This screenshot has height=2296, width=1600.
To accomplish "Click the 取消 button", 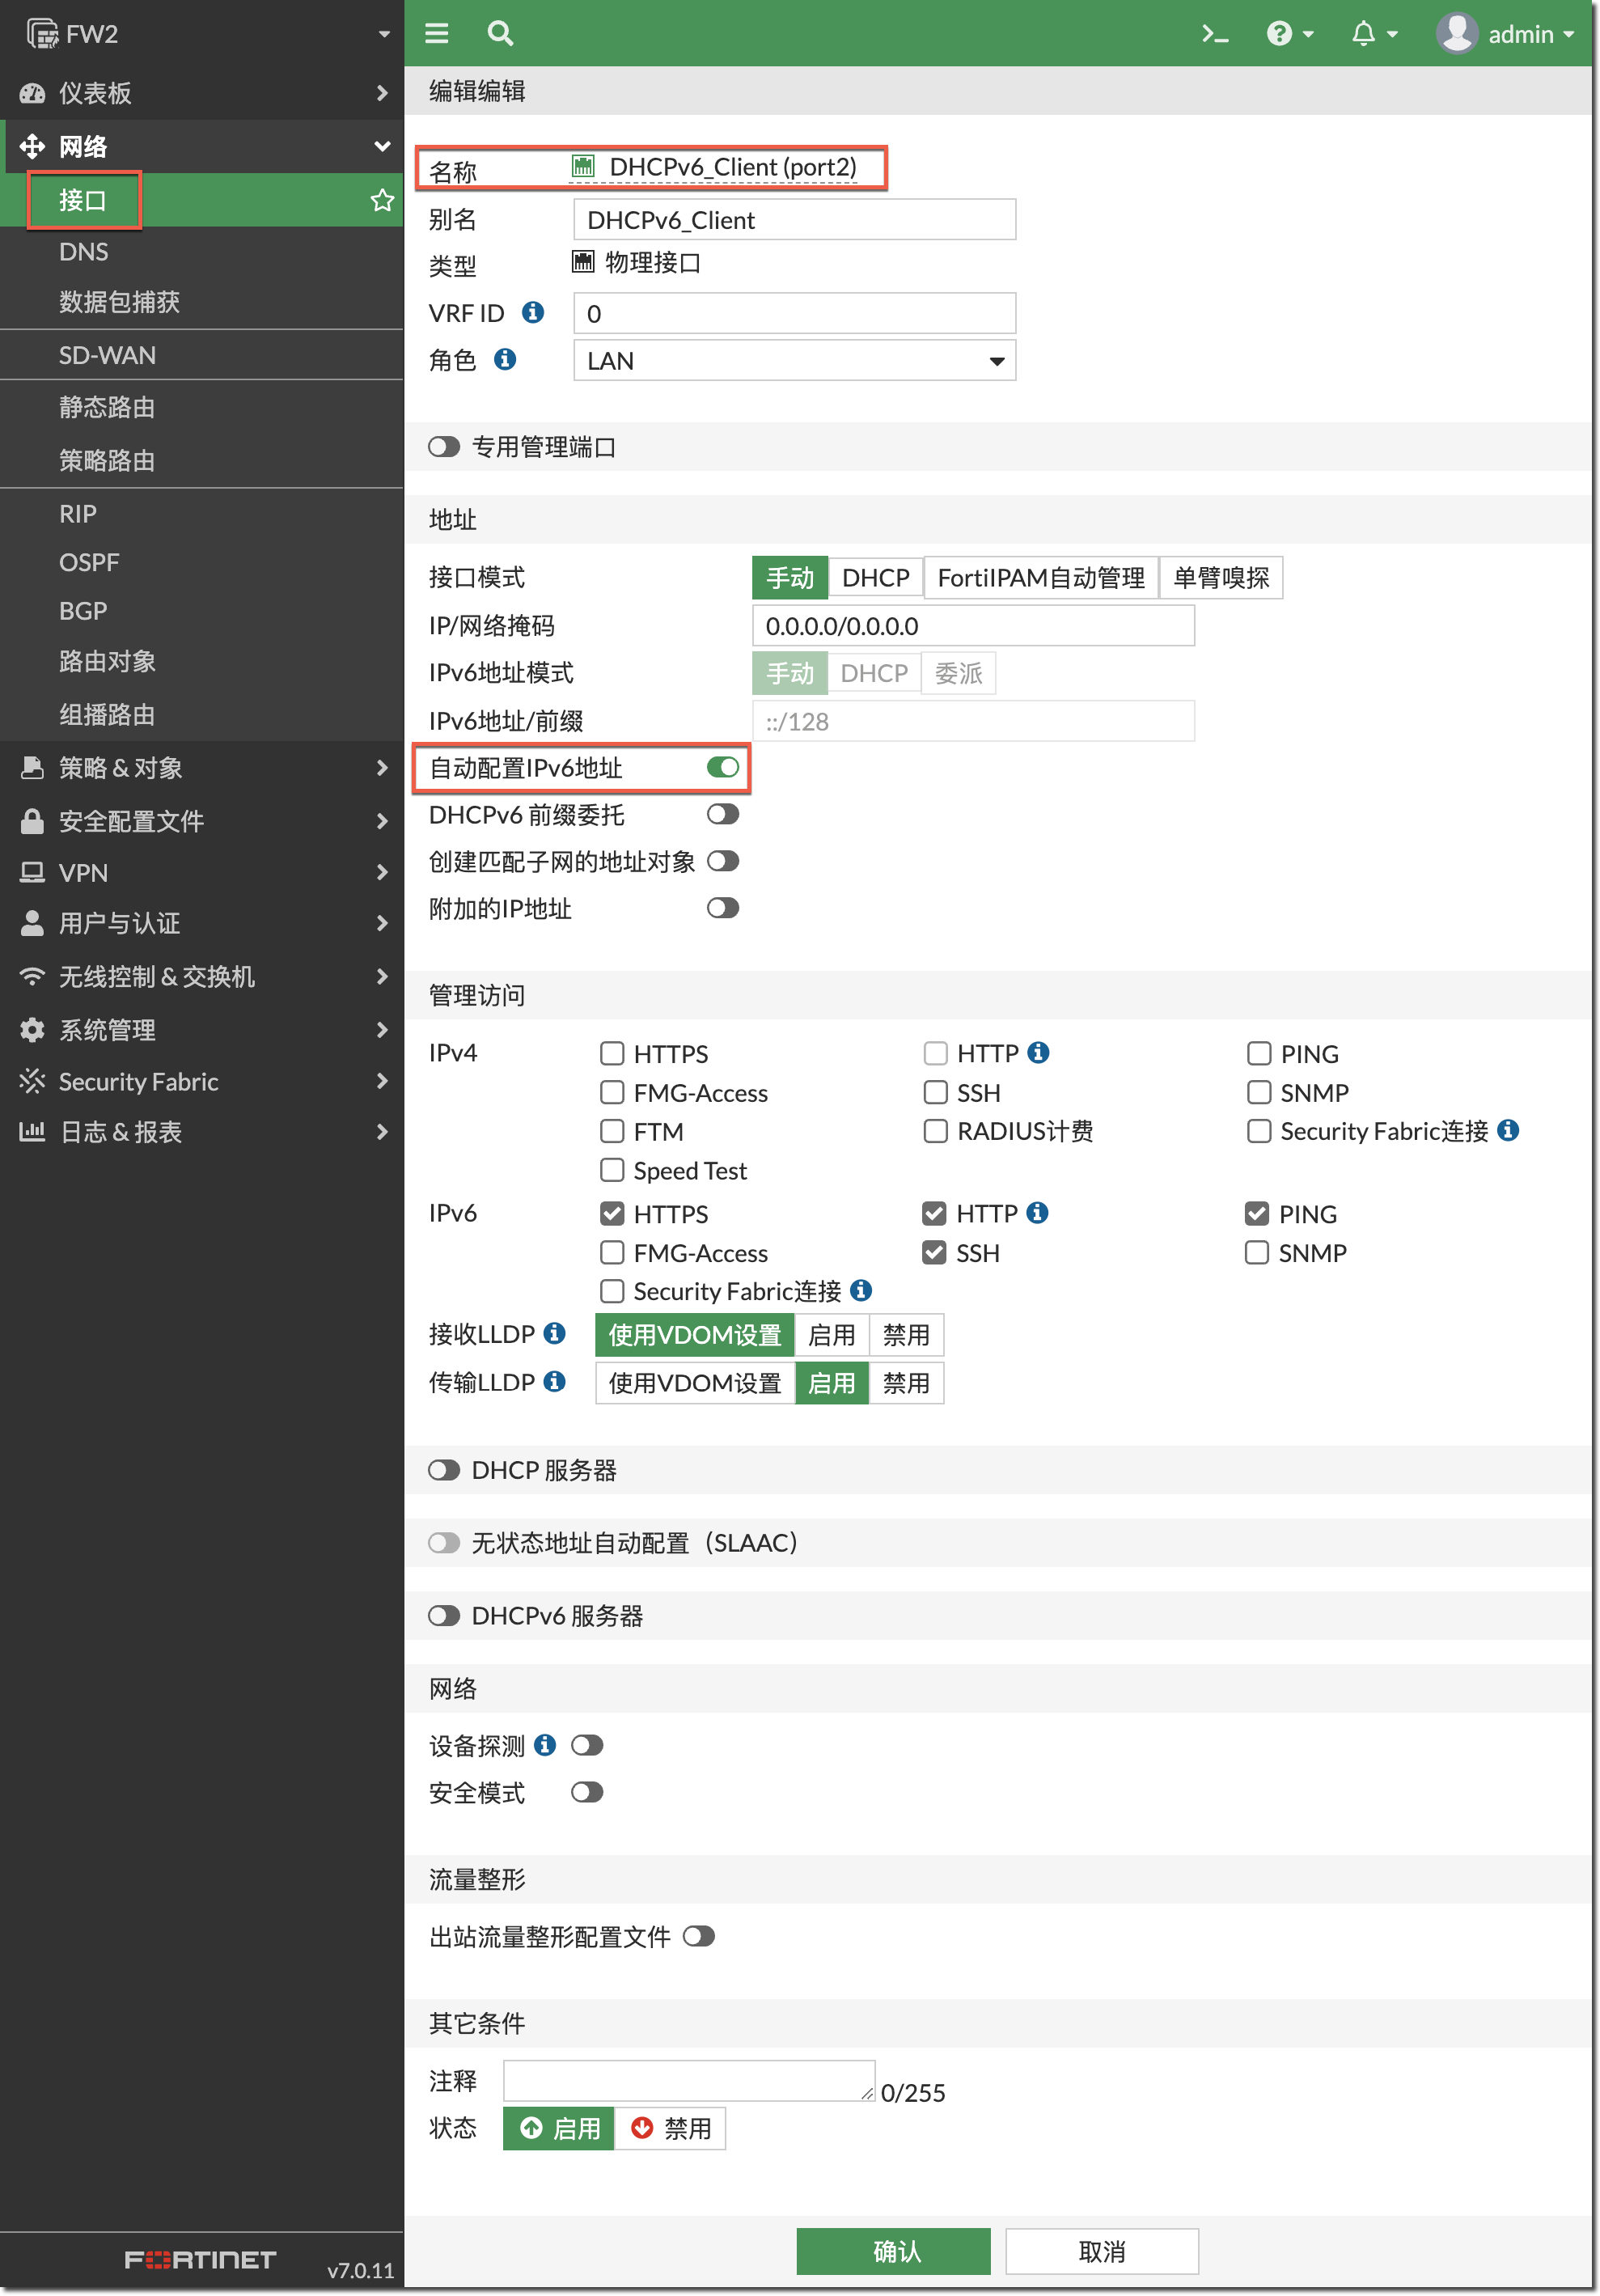I will coord(1102,2251).
